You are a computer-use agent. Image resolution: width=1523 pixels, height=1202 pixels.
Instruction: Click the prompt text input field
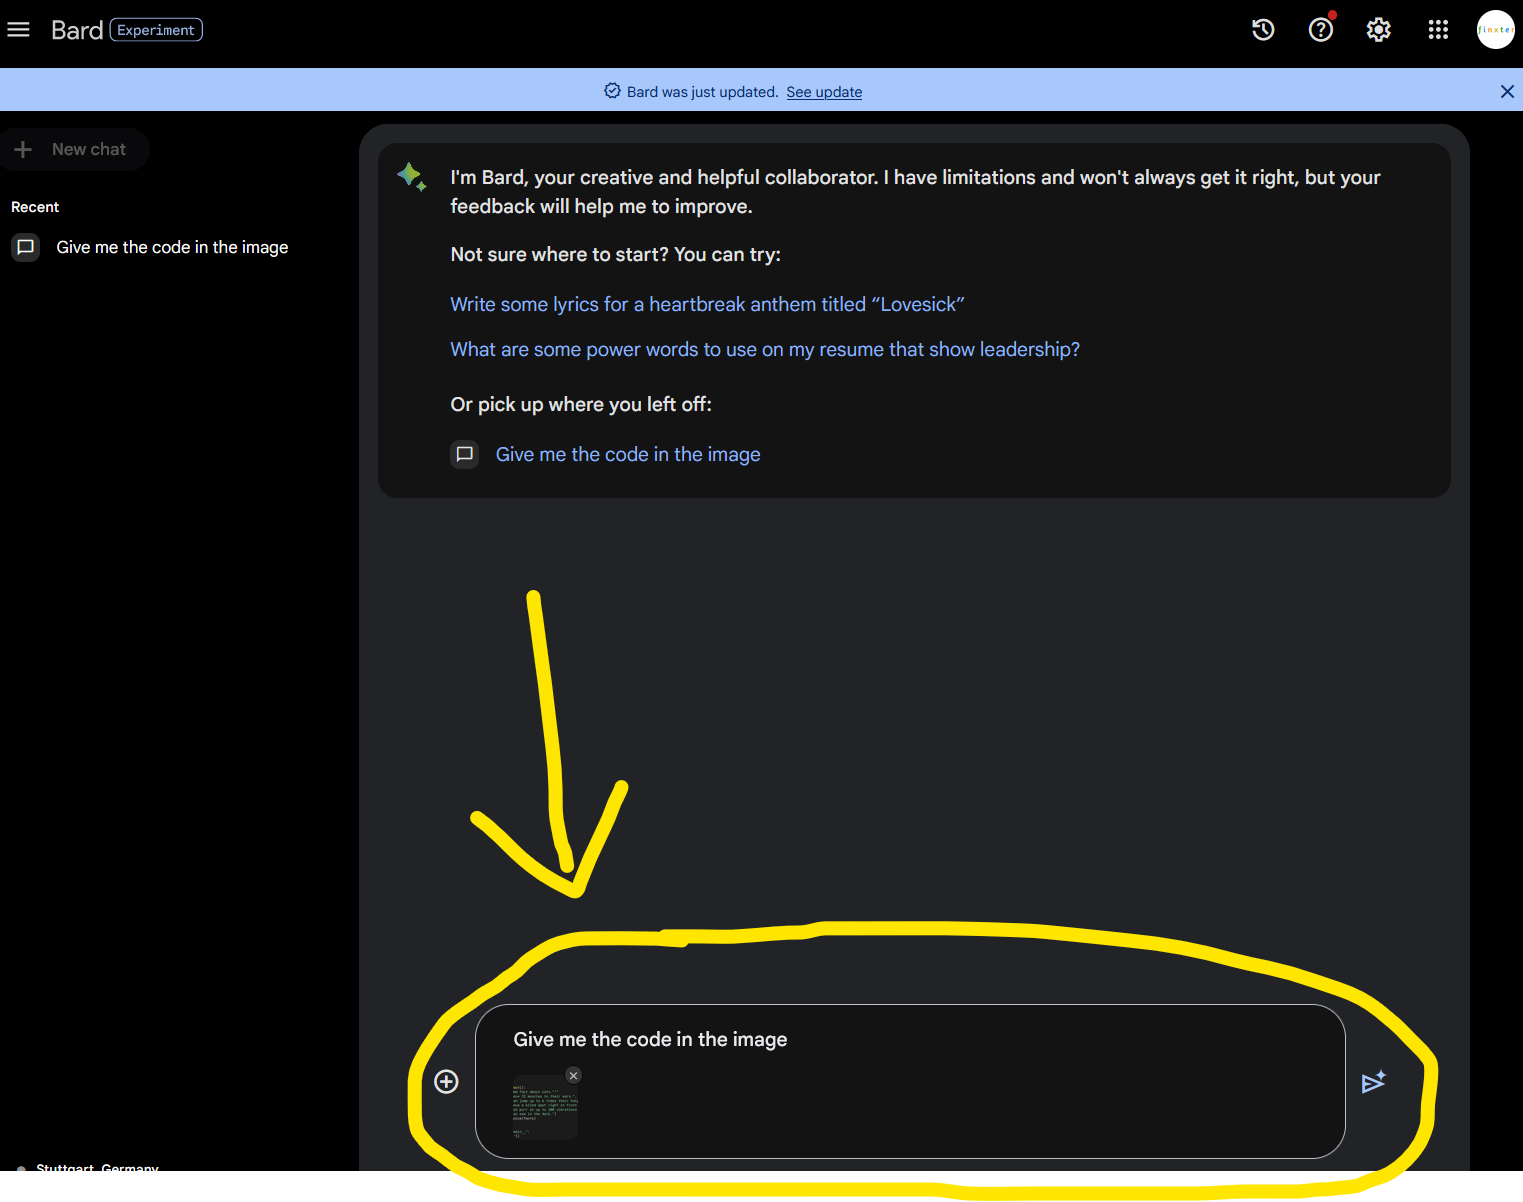click(x=900, y=1039)
